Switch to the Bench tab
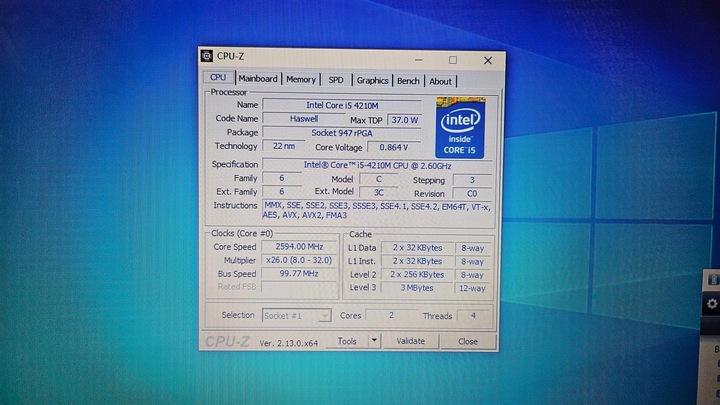This screenshot has width=720, height=405. point(408,81)
